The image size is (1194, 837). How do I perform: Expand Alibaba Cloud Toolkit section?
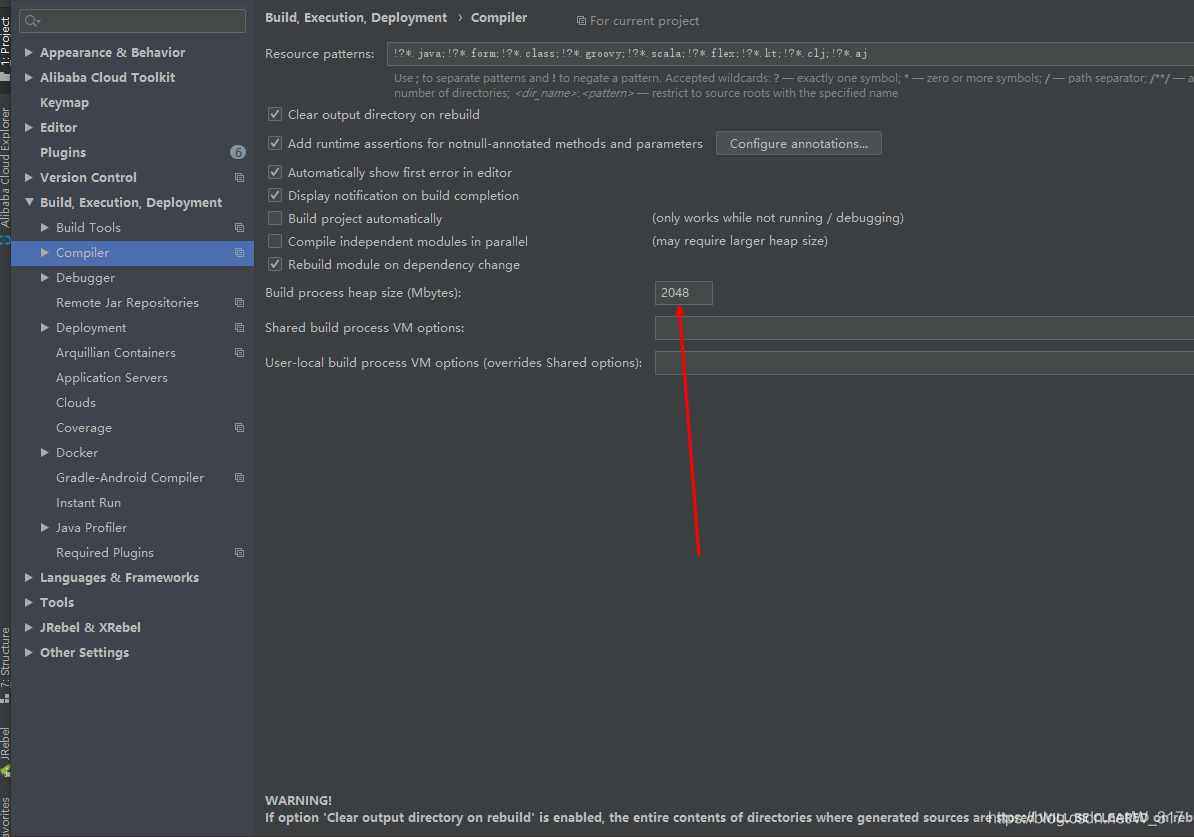29,78
